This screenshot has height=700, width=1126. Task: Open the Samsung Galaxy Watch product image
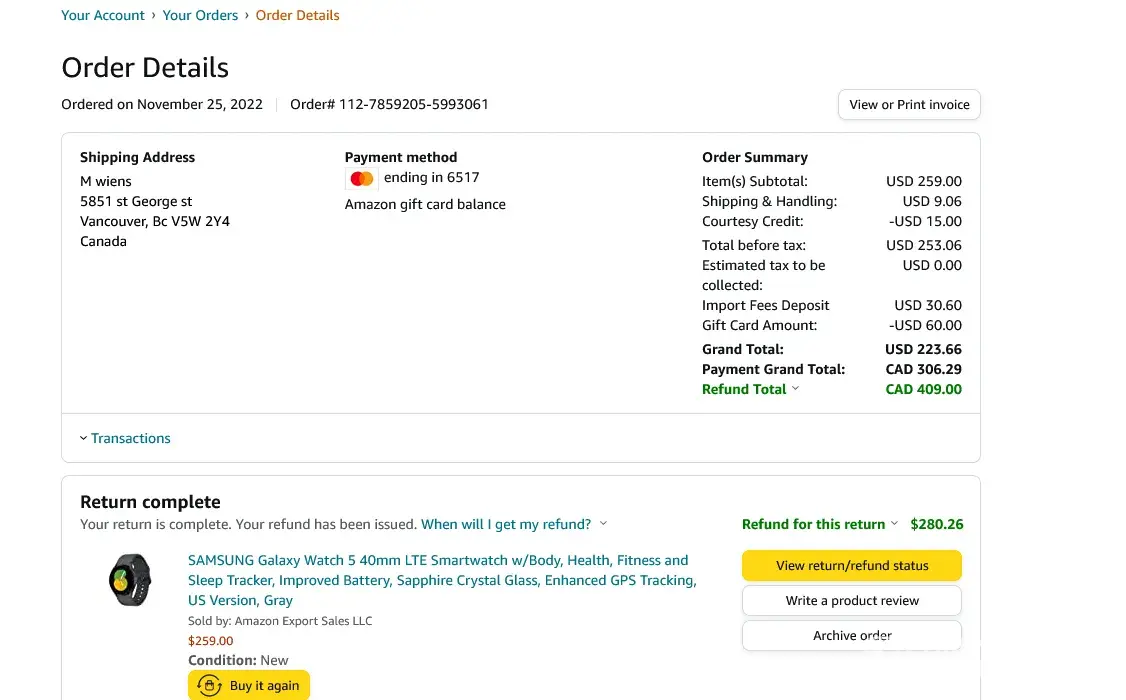130,580
